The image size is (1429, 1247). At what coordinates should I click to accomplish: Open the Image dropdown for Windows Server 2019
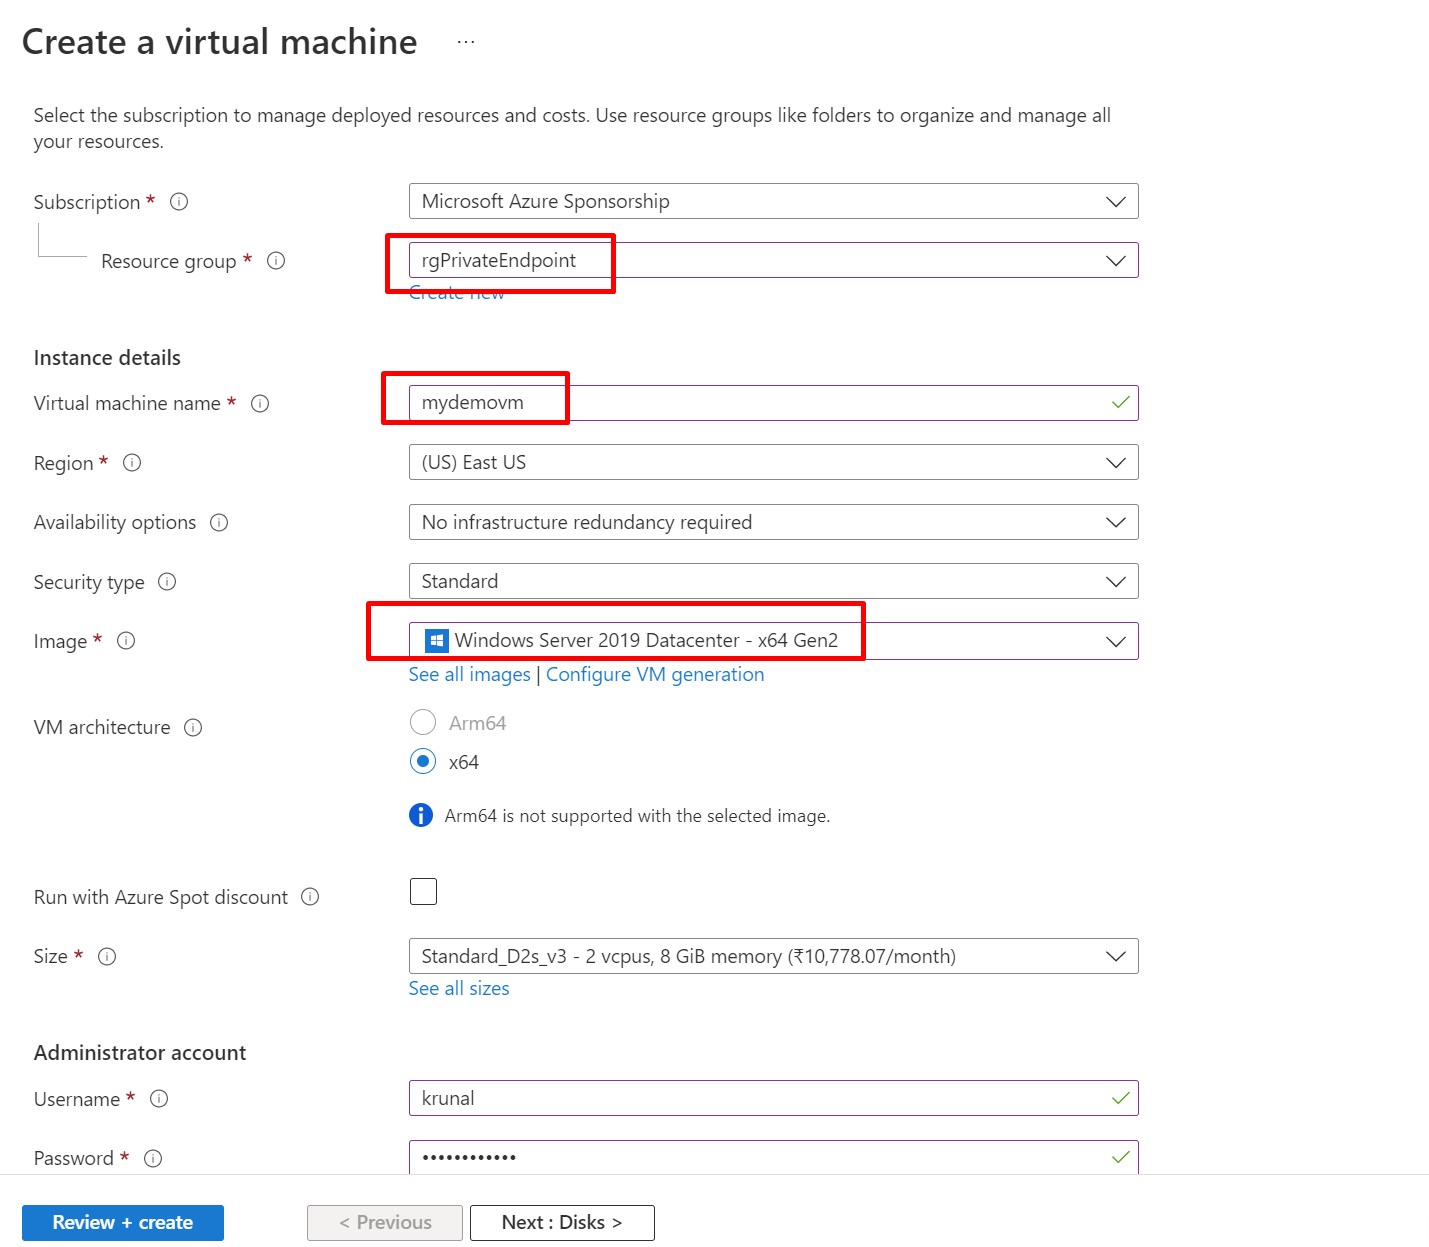click(773, 641)
